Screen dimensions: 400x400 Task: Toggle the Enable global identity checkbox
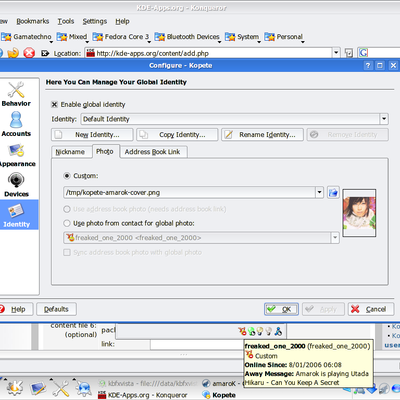pos(54,104)
